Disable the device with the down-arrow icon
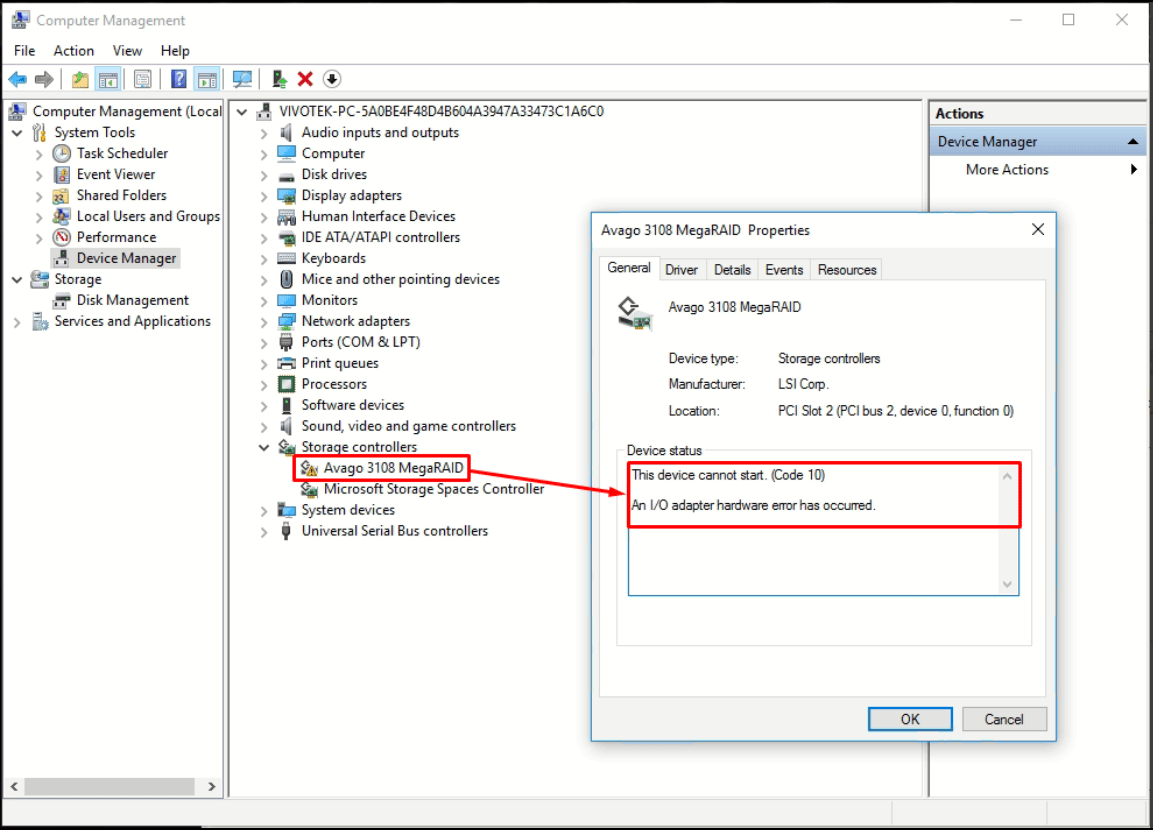 click(333, 79)
